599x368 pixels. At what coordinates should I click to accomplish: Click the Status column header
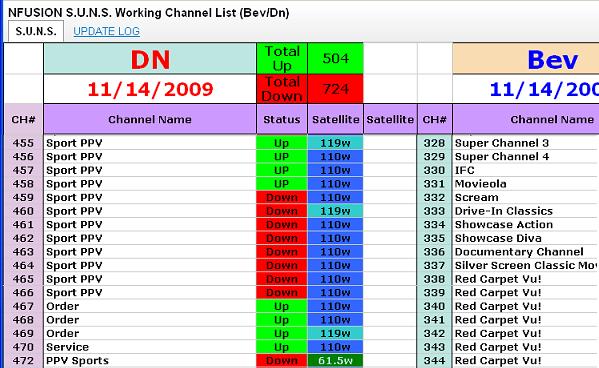[282, 119]
